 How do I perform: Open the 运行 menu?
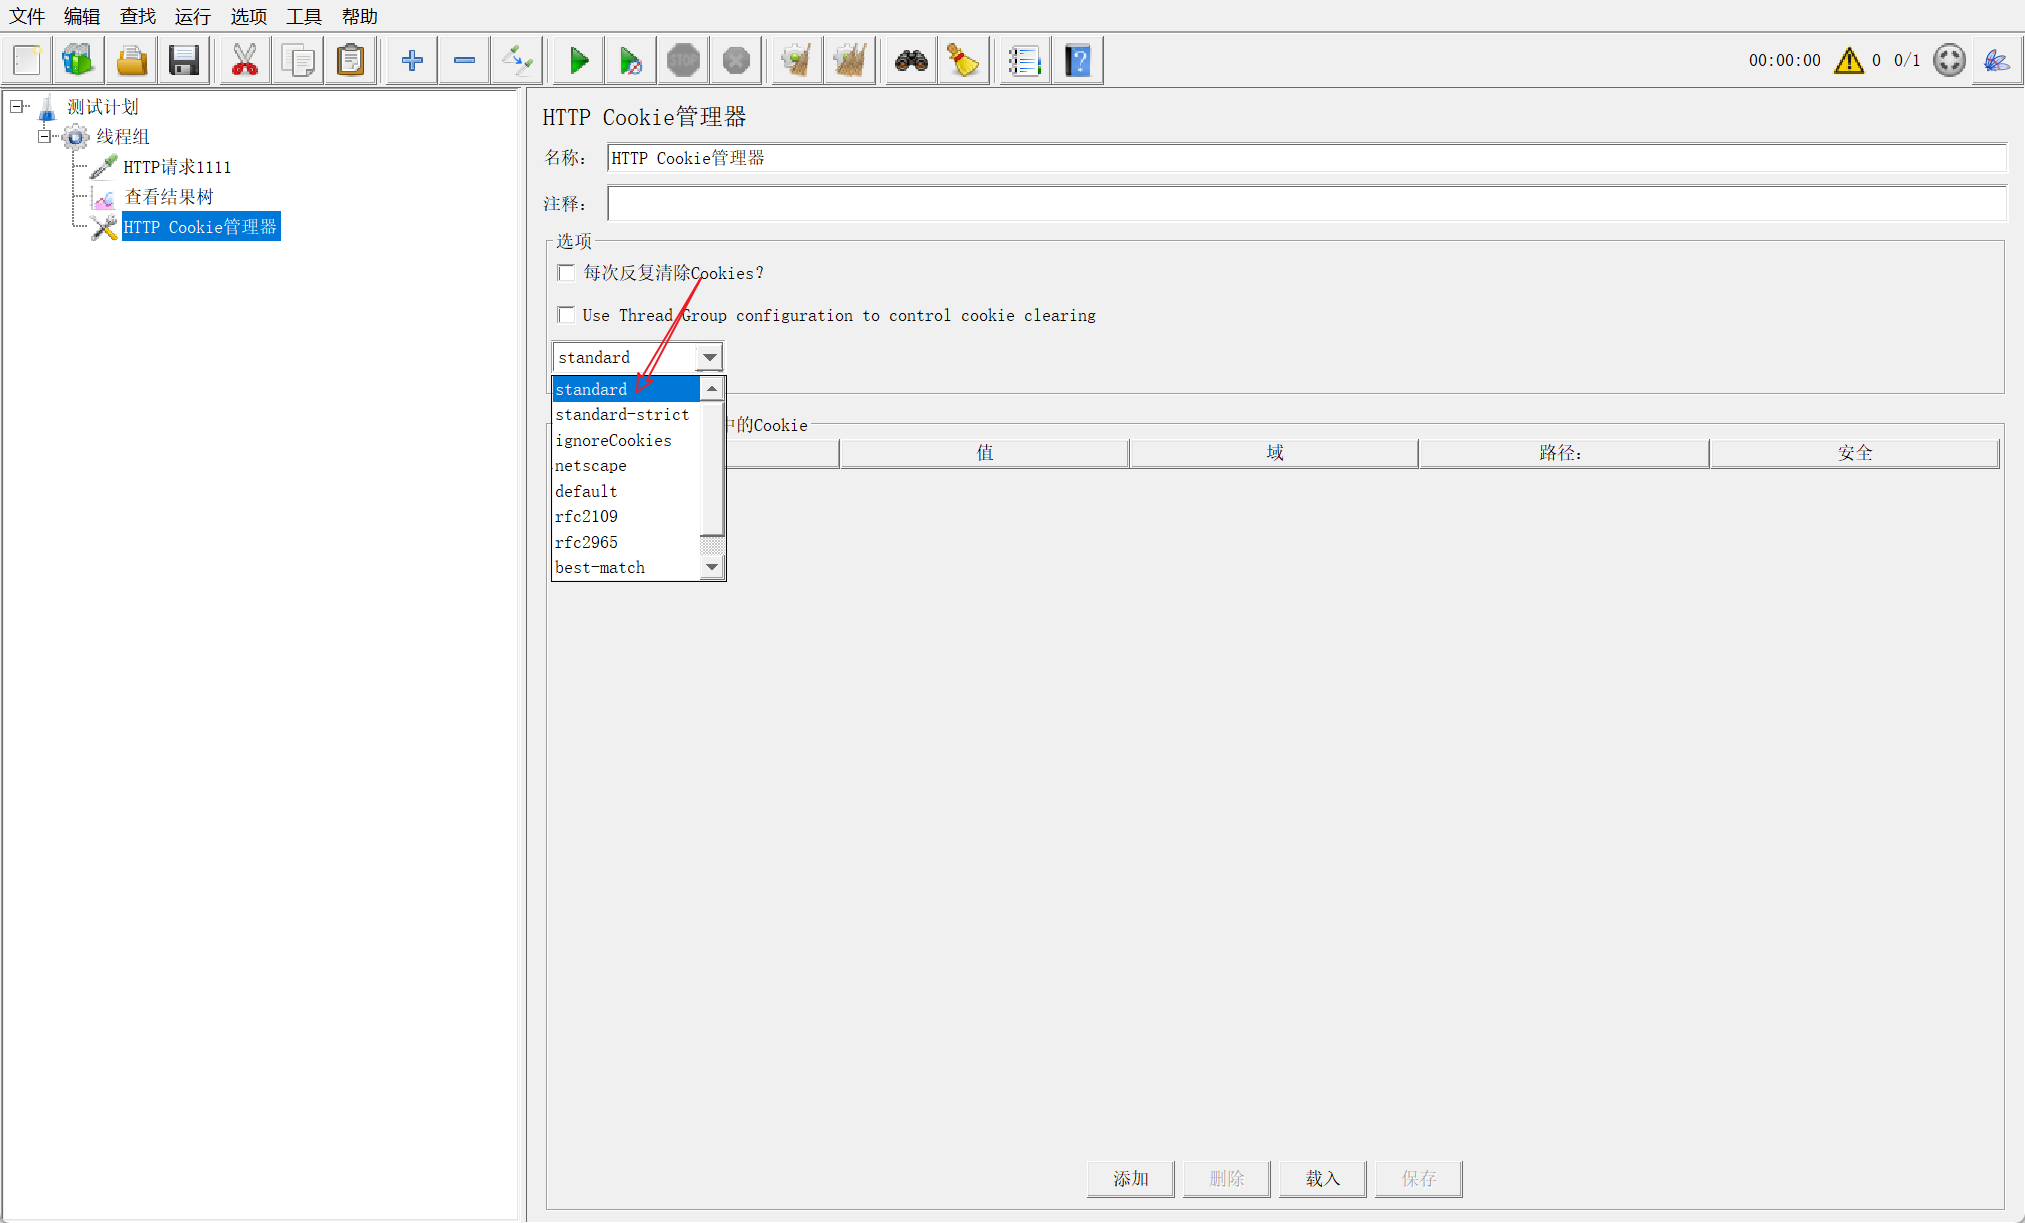click(193, 16)
